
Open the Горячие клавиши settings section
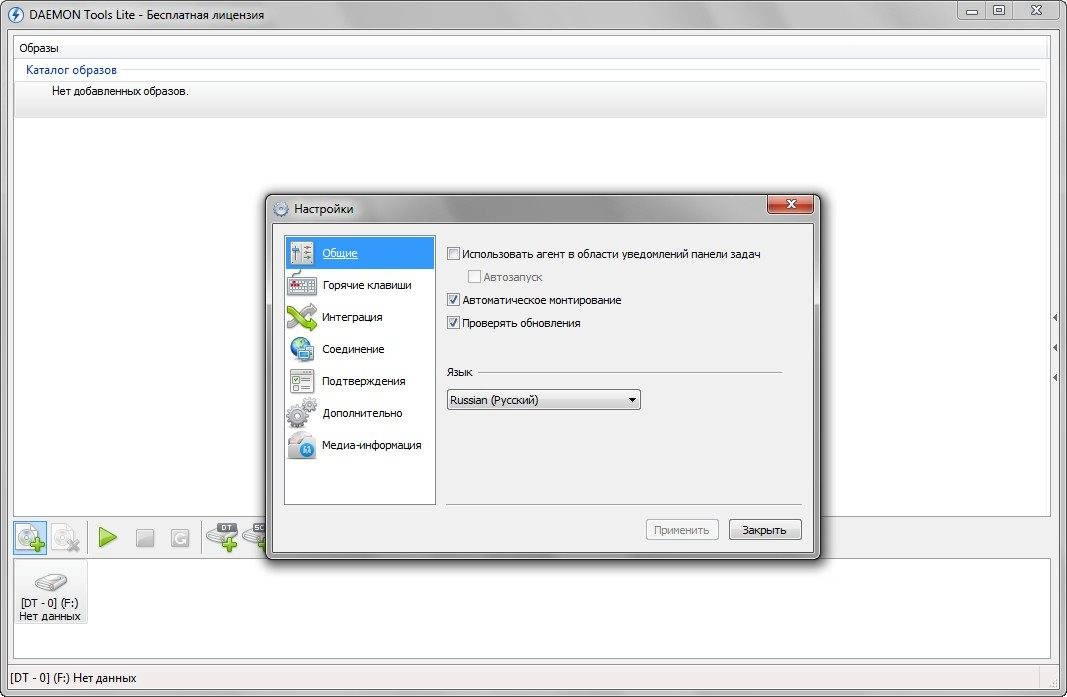[359, 285]
